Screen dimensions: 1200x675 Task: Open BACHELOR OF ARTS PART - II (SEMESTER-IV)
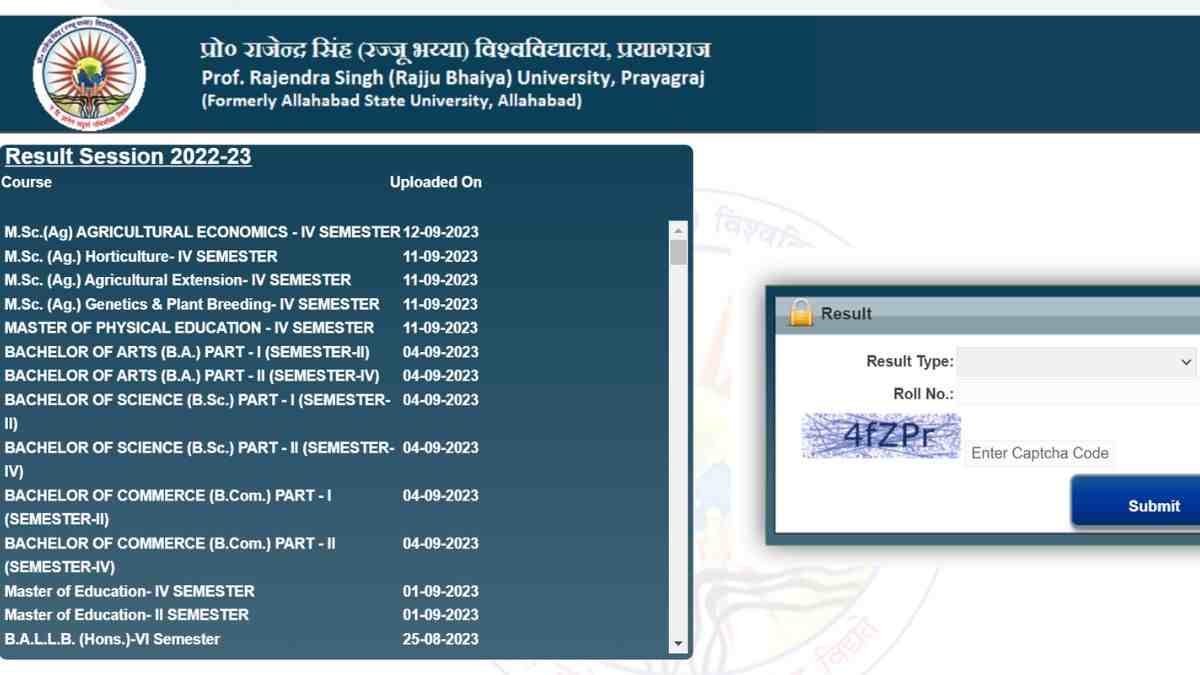tap(192, 376)
